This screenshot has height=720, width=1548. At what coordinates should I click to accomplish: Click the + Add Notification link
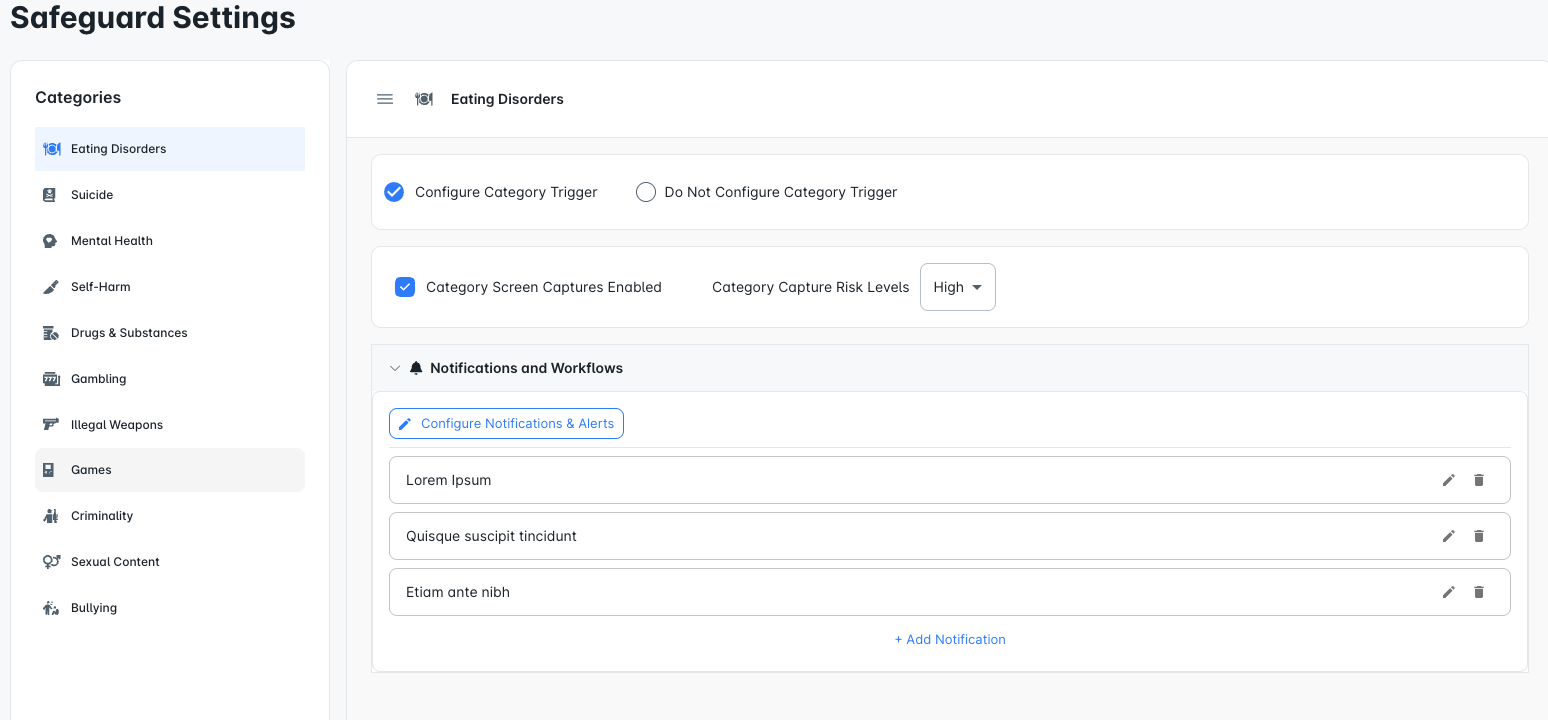tap(950, 639)
